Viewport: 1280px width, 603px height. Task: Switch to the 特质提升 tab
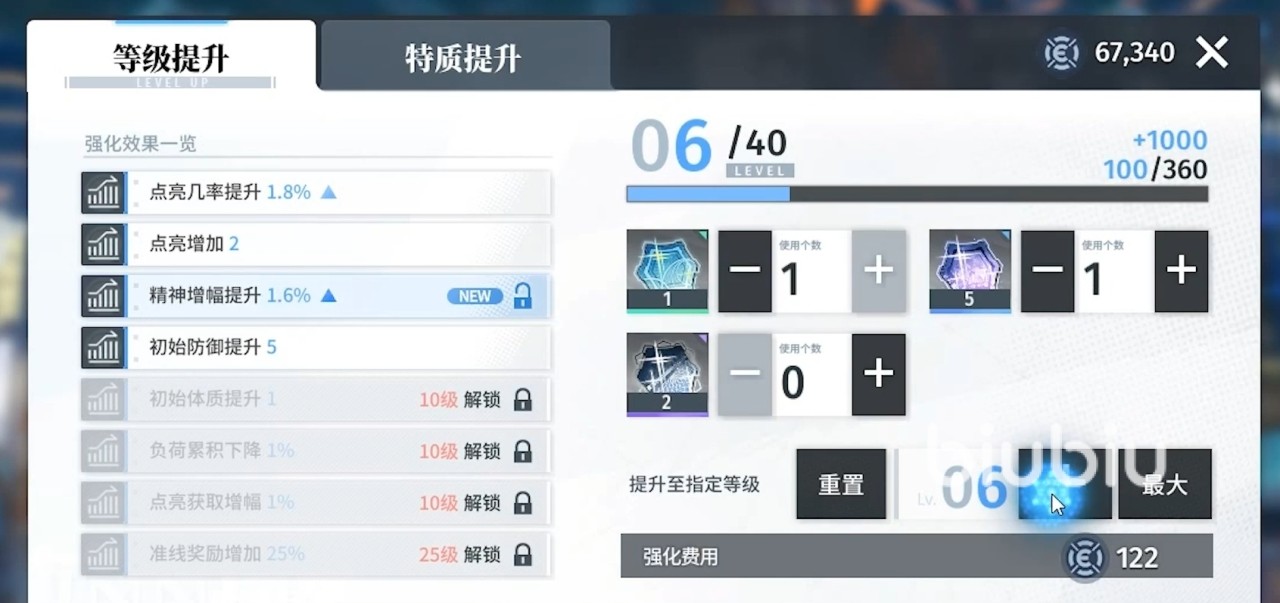tap(465, 56)
